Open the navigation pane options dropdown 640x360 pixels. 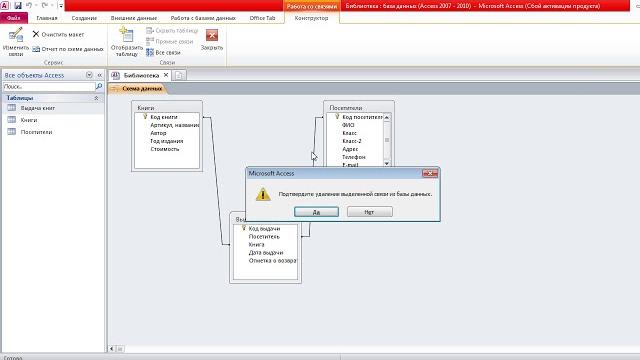click(89, 75)
